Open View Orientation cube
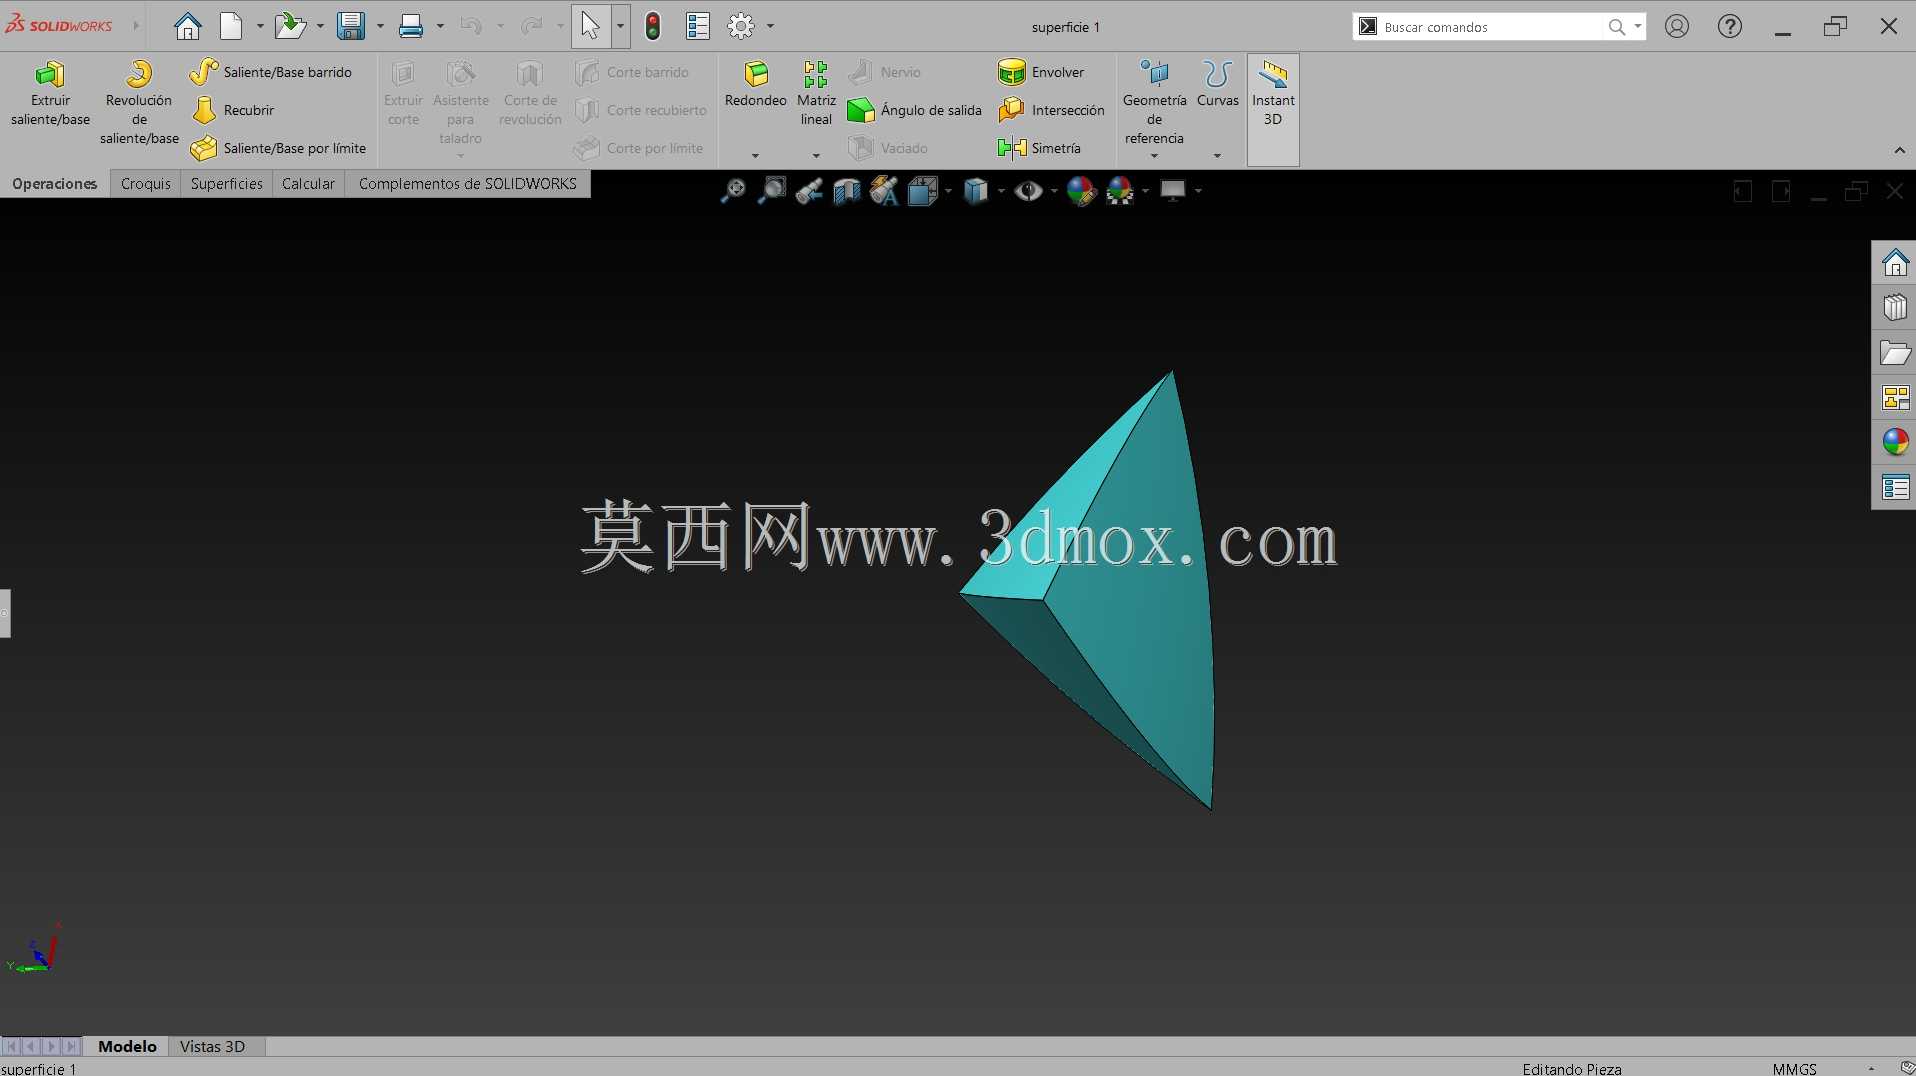The image size is (1916, 1076). pyautogui.click(x=922, y=190)
